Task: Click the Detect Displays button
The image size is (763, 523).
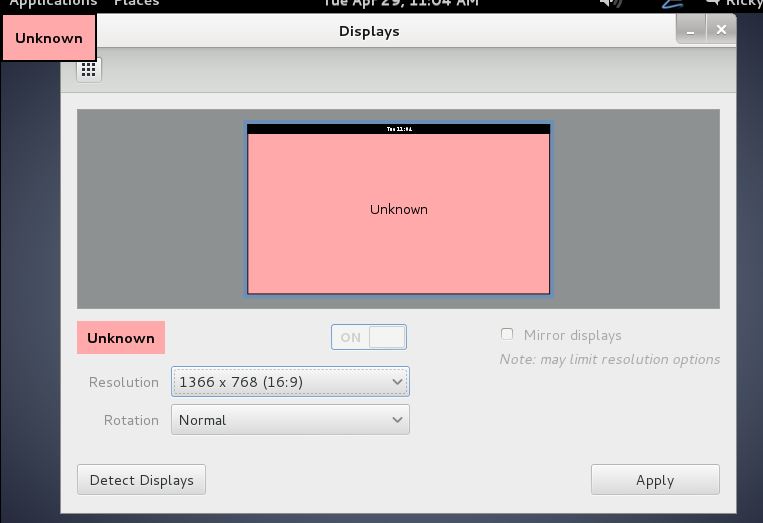Action: pos(141,480)
